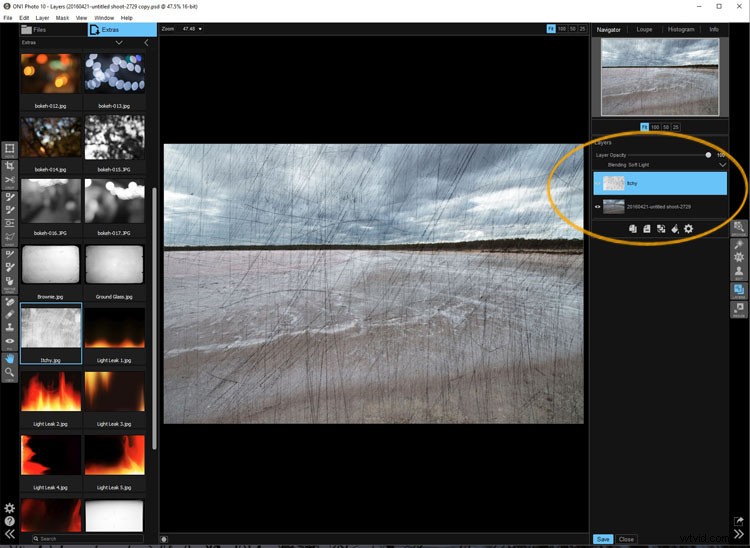Select the Masking Bug tool
The image size is (750, 548).
[x=9, y=223]
